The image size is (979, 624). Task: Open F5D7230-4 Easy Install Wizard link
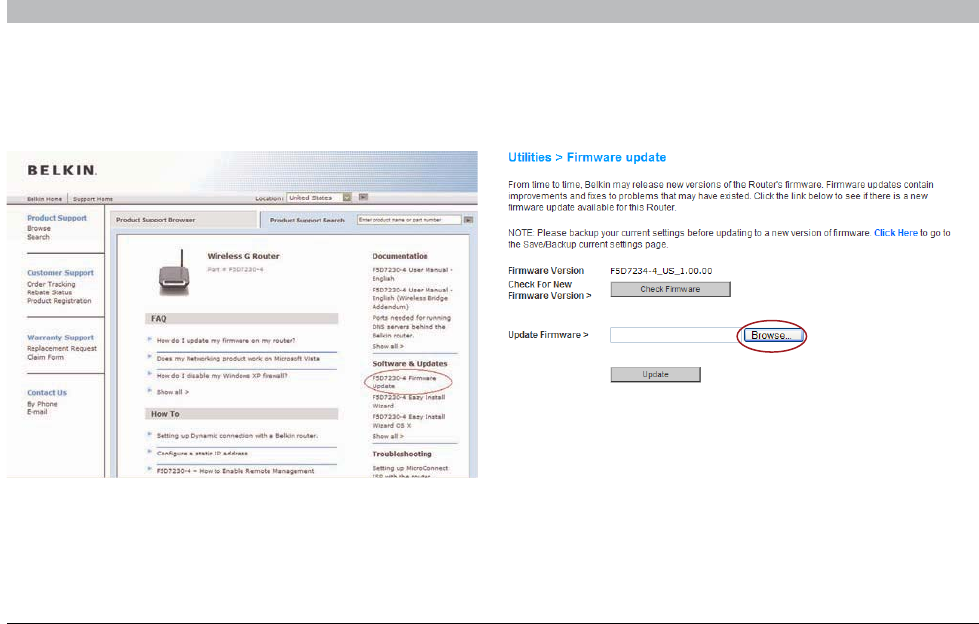tap(409, 401)
